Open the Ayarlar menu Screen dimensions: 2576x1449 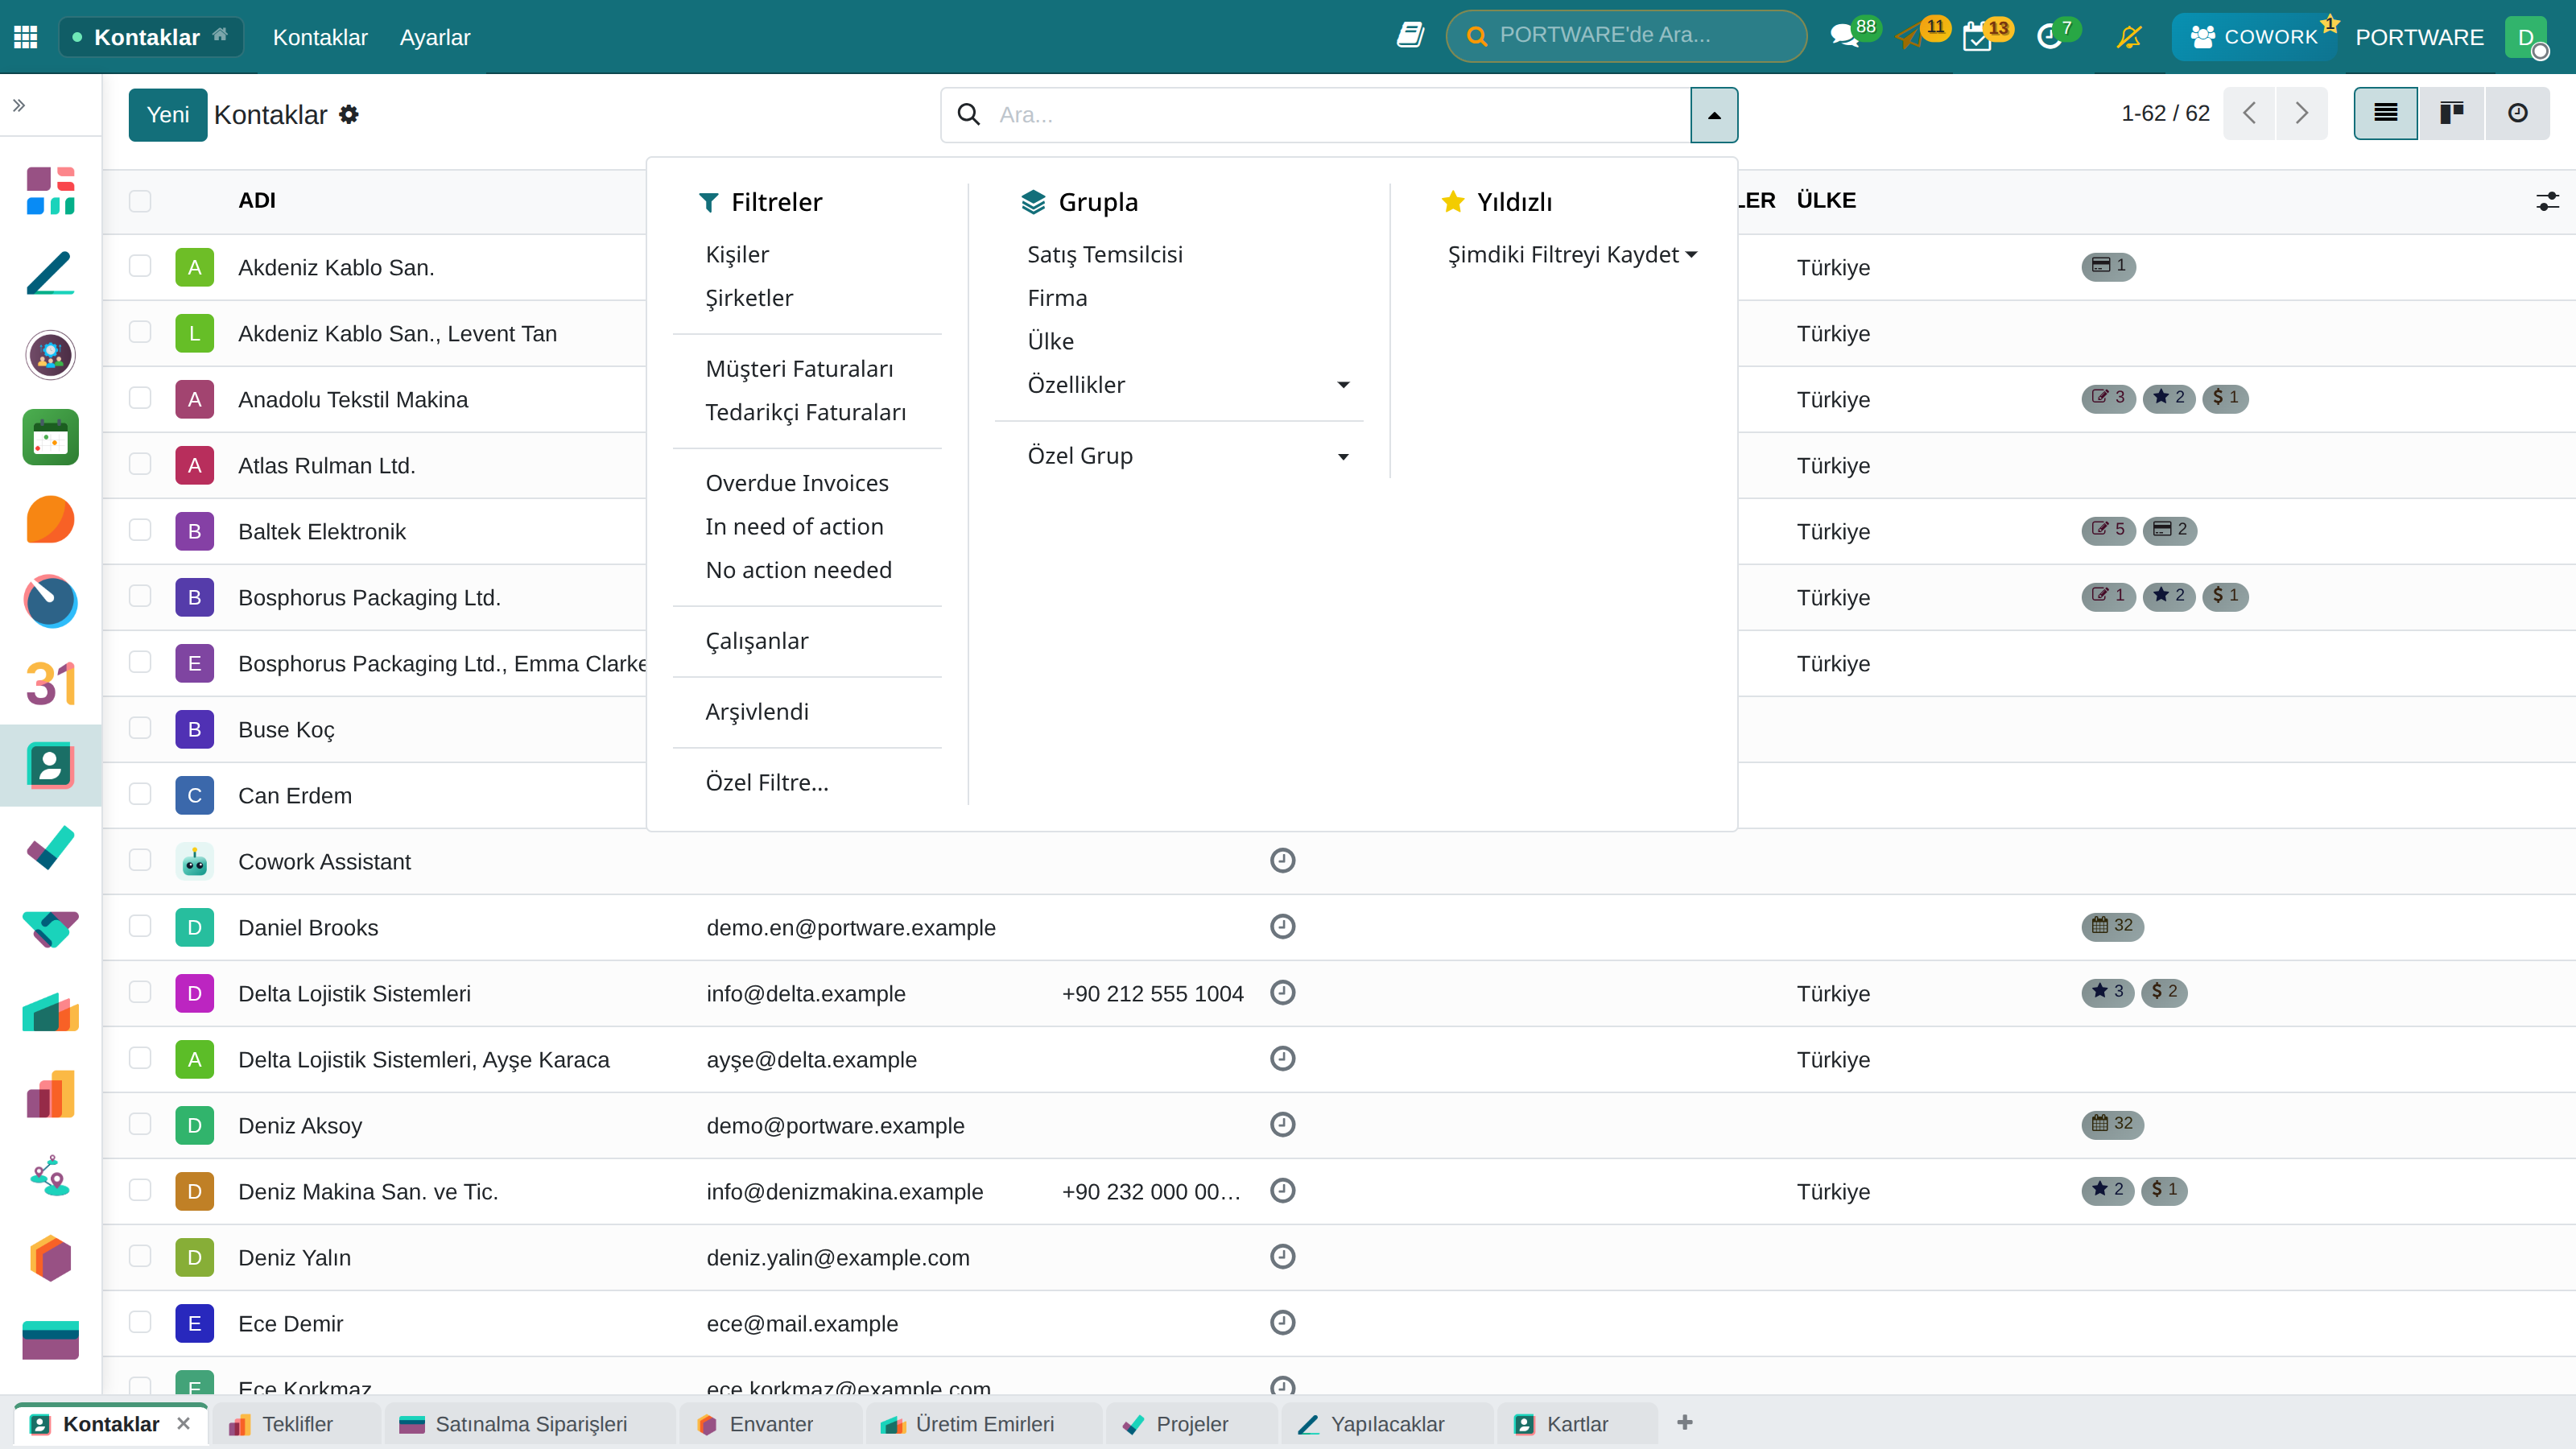tap(435, 37)
